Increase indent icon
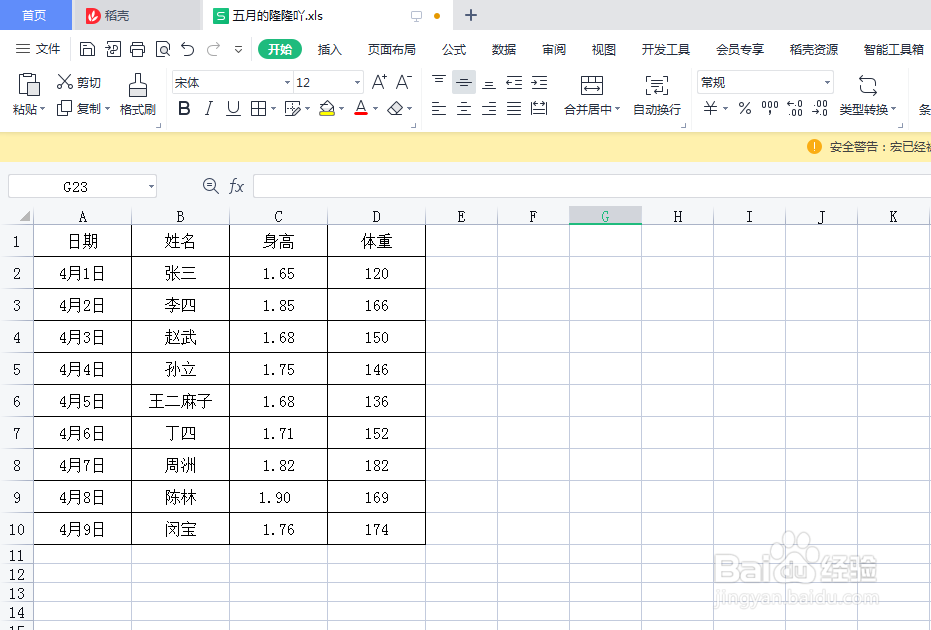The height and width of the screenshot is (630, 931). [539, 83]
